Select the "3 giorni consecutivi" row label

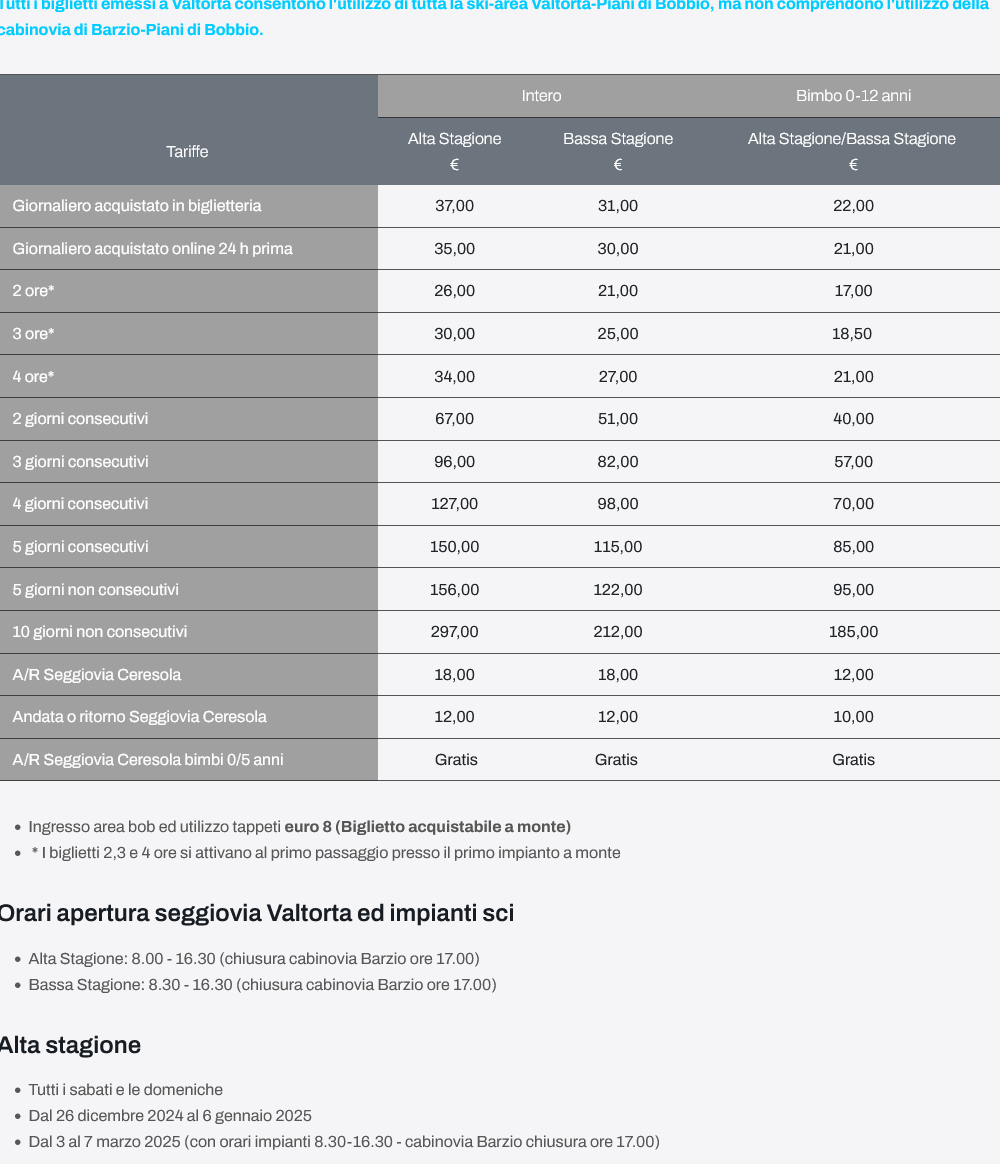point(80,462)
